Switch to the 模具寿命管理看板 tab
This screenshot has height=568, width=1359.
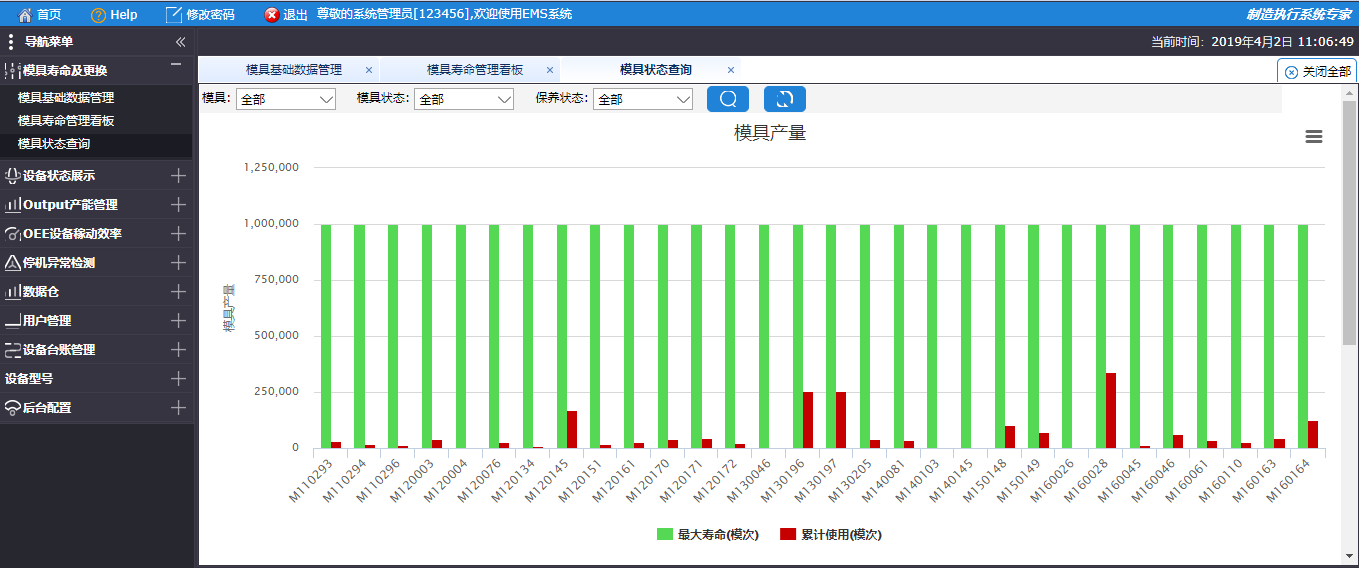click(x=475, y=70)
